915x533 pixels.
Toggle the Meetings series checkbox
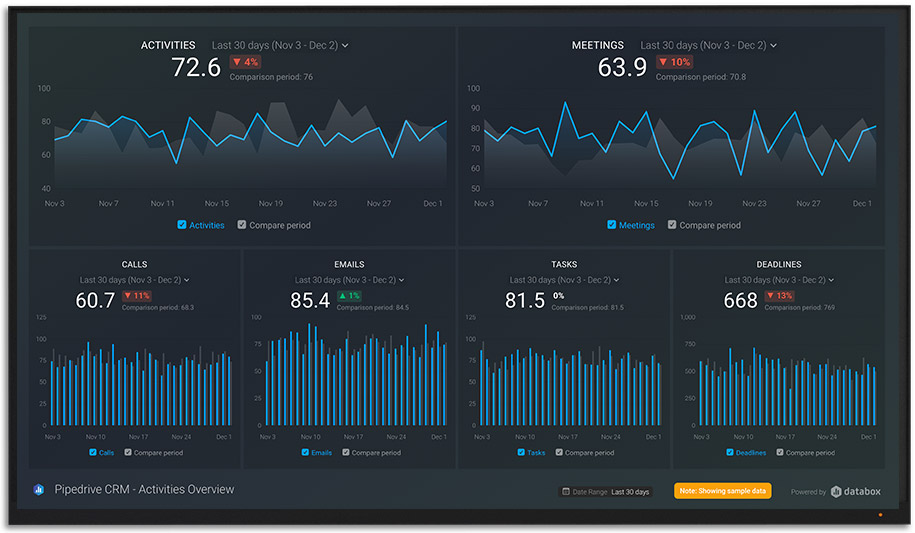(612, 225)
